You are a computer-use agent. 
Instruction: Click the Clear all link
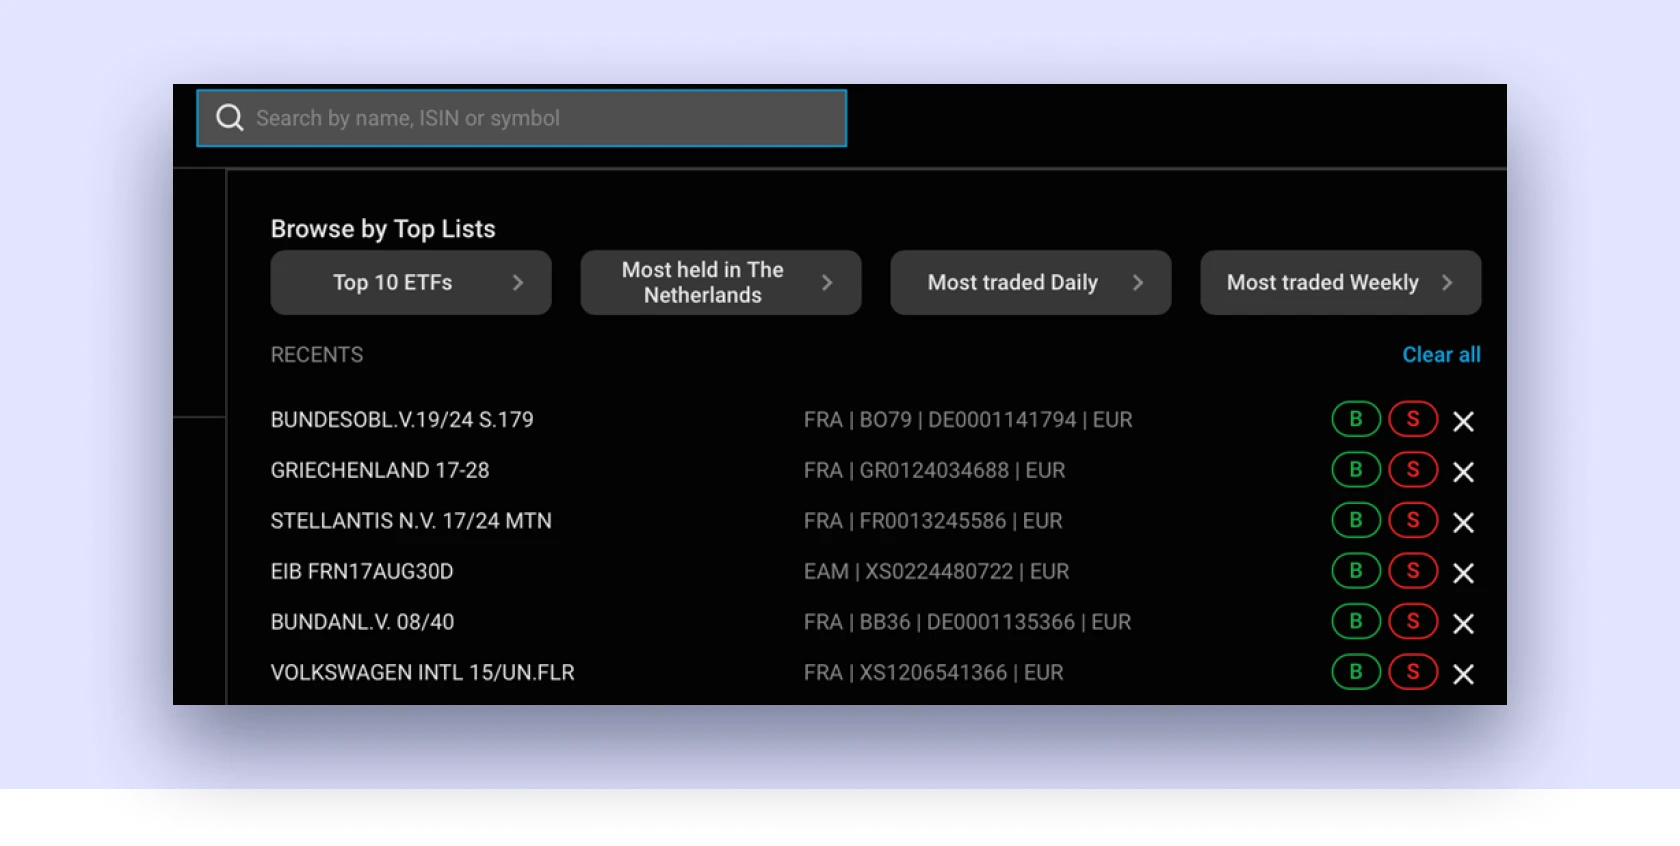(1441, 355)
